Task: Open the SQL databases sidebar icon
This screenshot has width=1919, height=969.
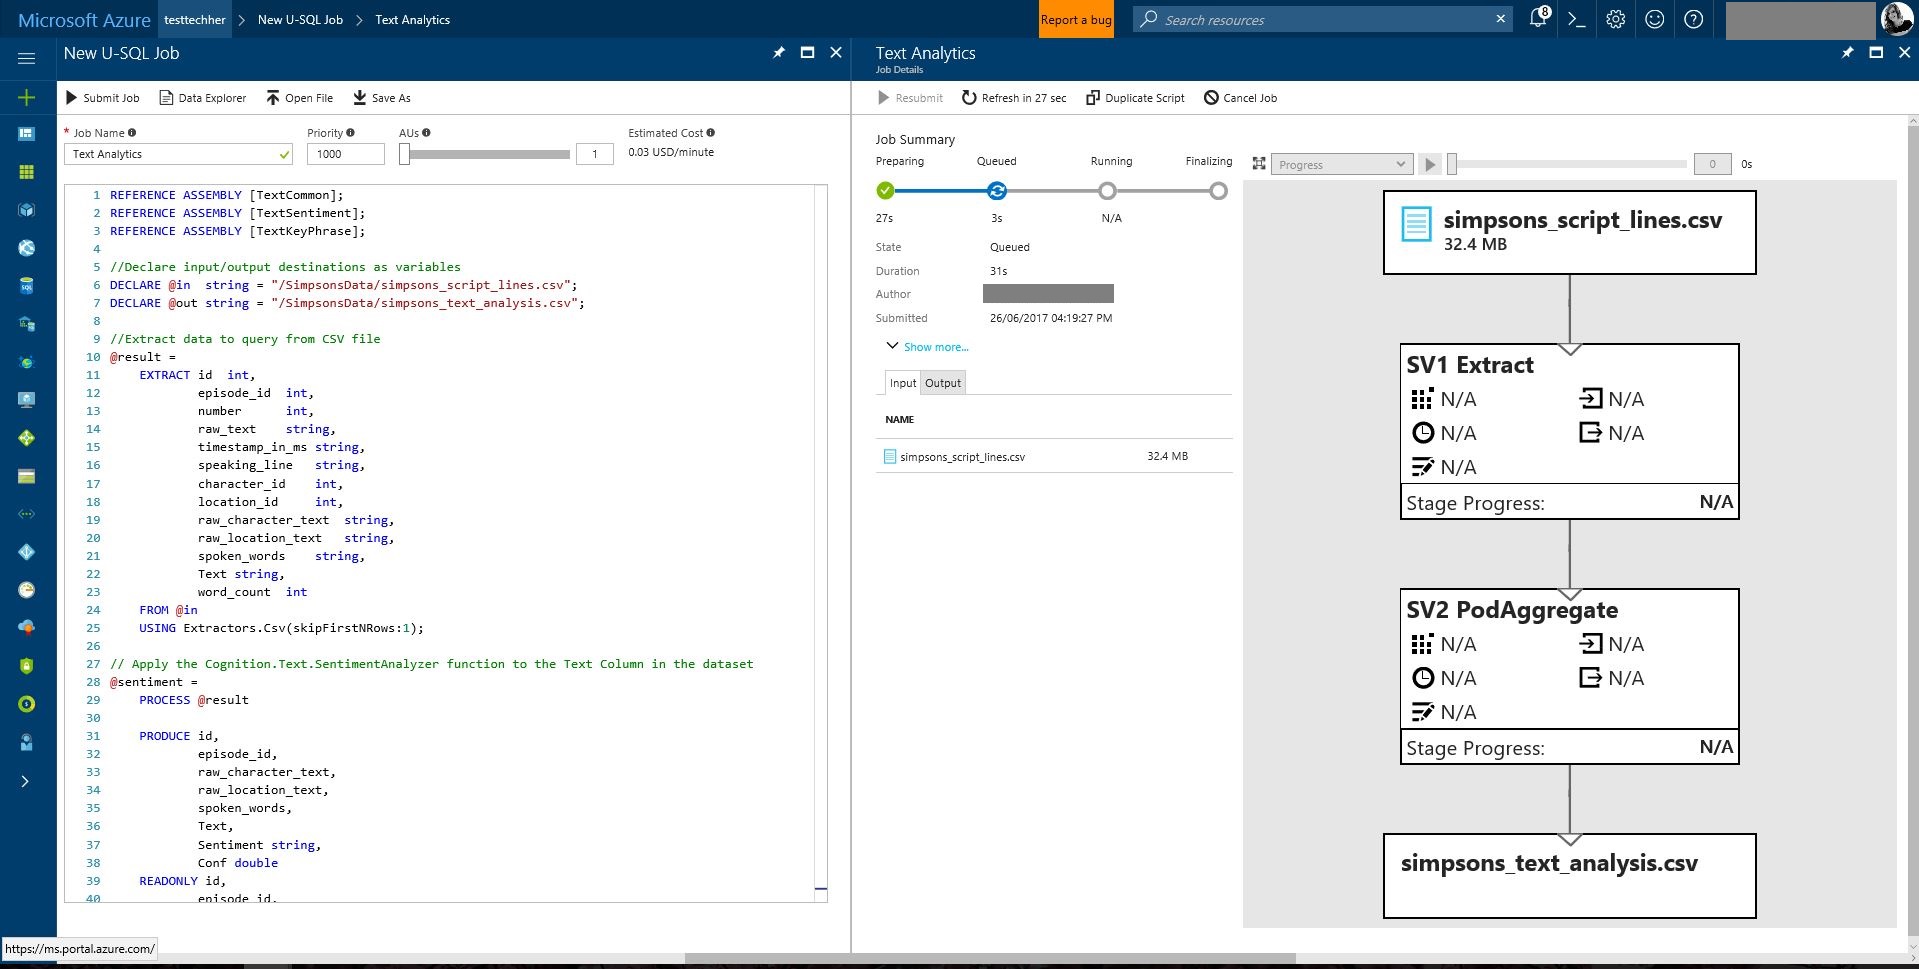Action: click(27, 286)
